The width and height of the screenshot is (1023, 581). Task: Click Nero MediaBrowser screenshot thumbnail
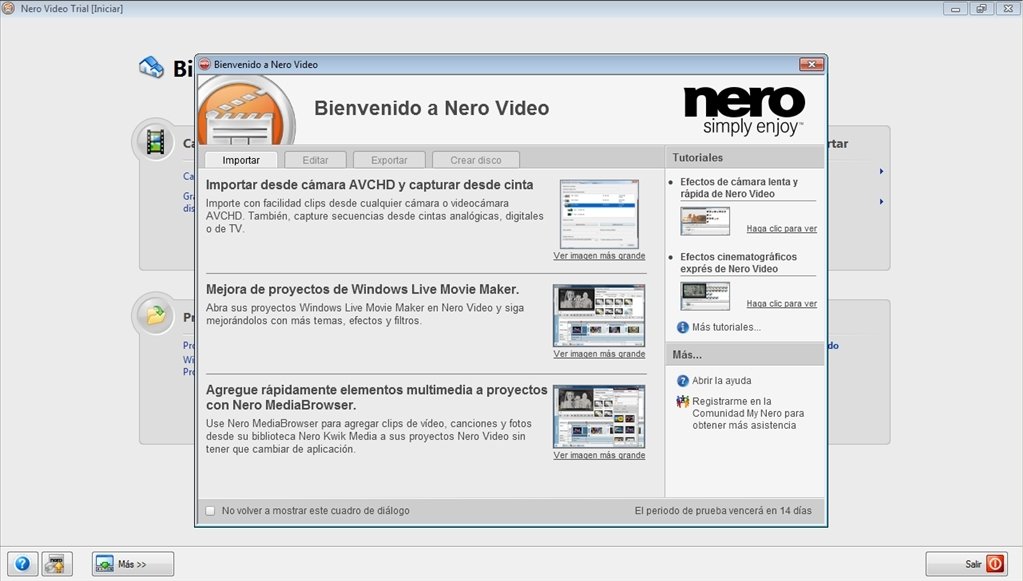coord(599,417)
